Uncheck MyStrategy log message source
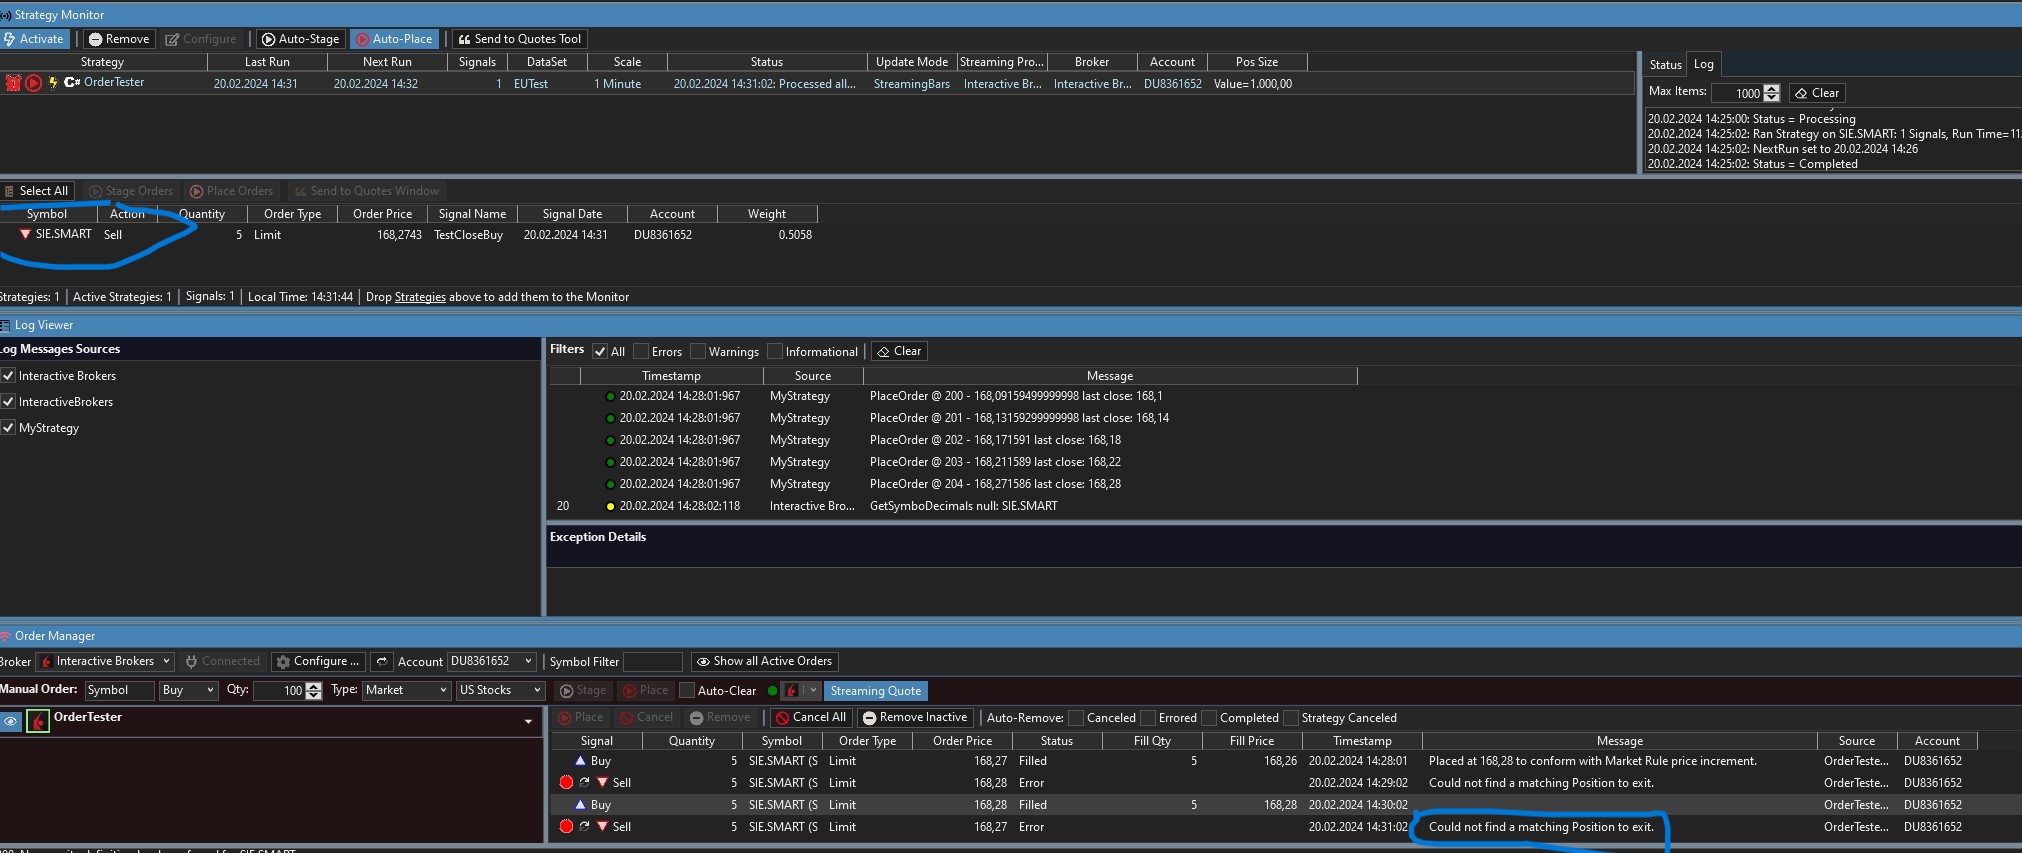Image resolution: width=2022 pixels, height=853 pixels. 9,428
